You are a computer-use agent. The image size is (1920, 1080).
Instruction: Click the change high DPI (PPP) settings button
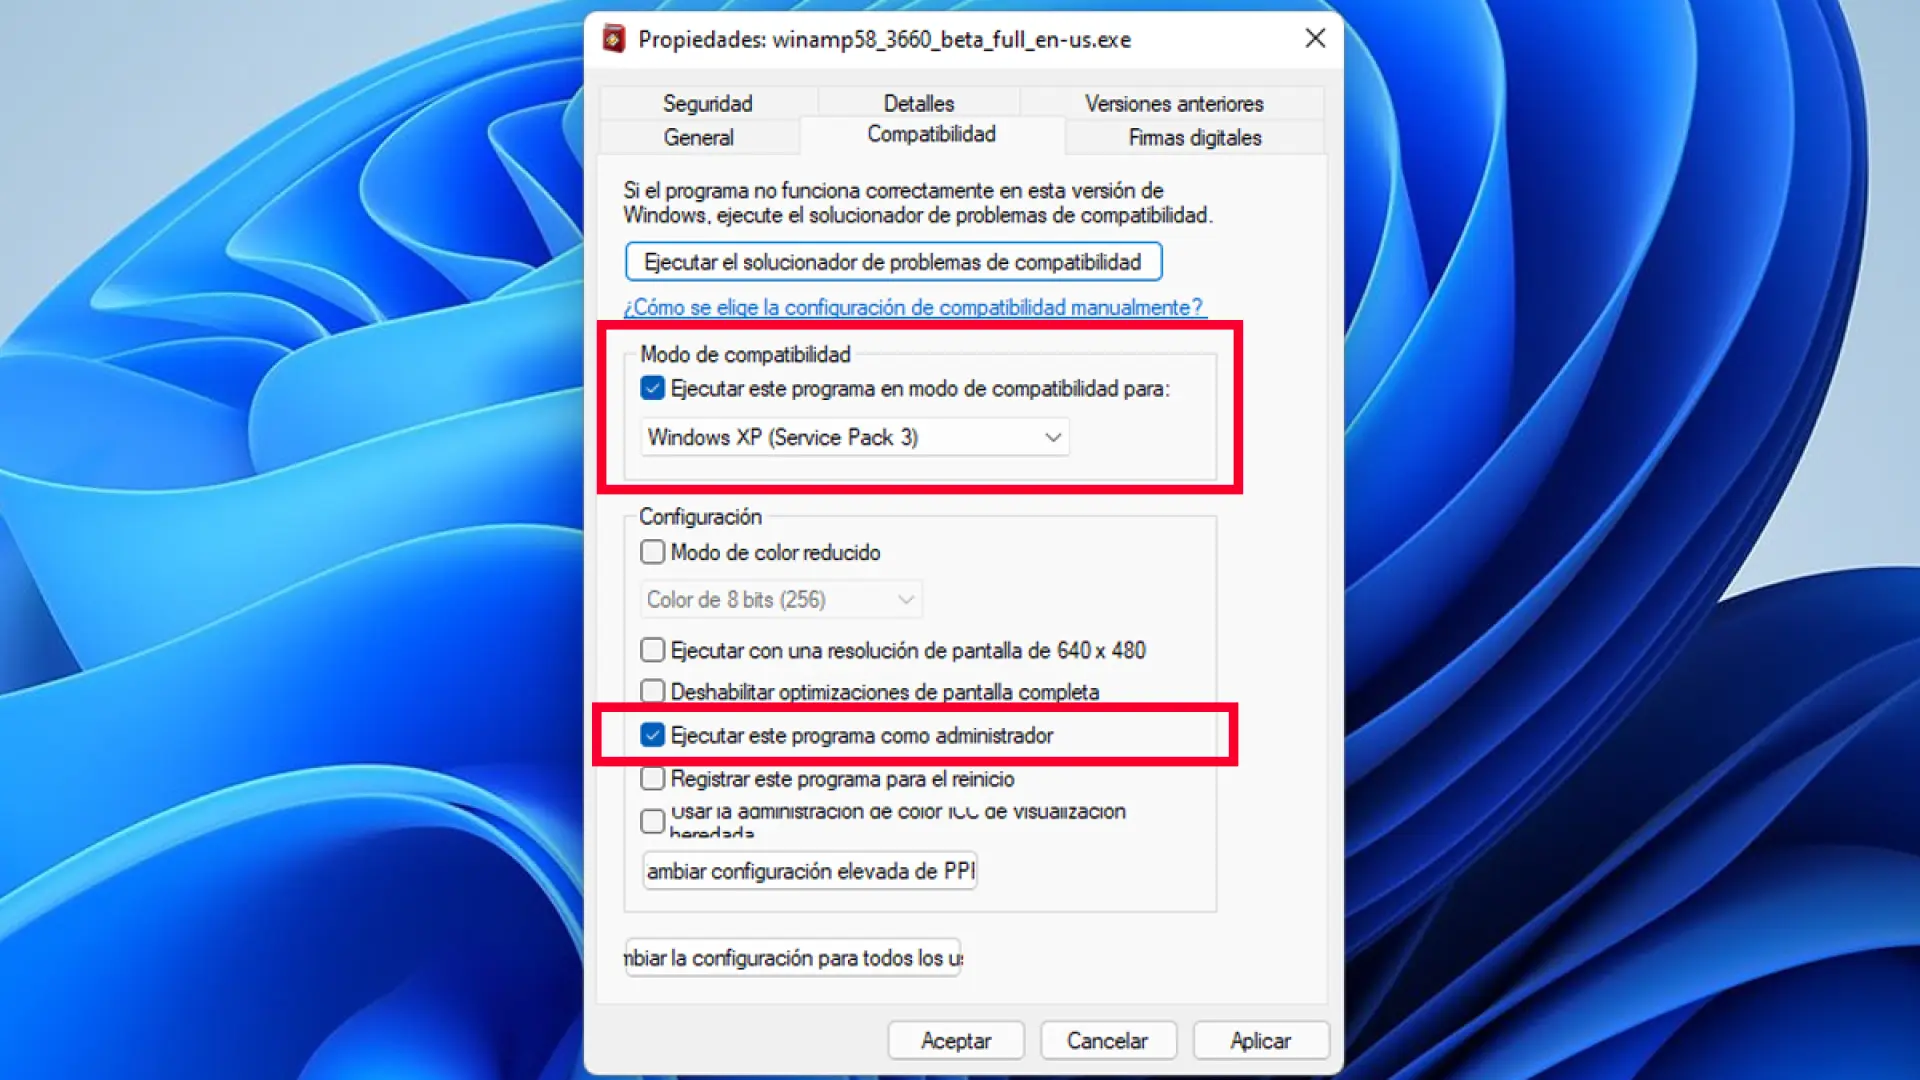coord(809,871)
